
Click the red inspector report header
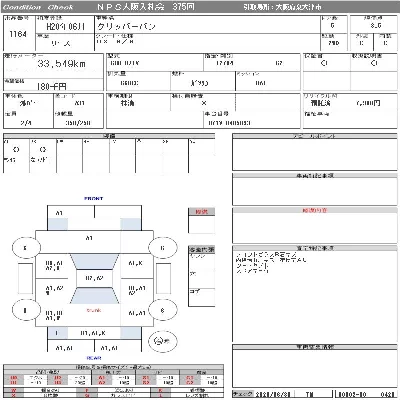315,210
